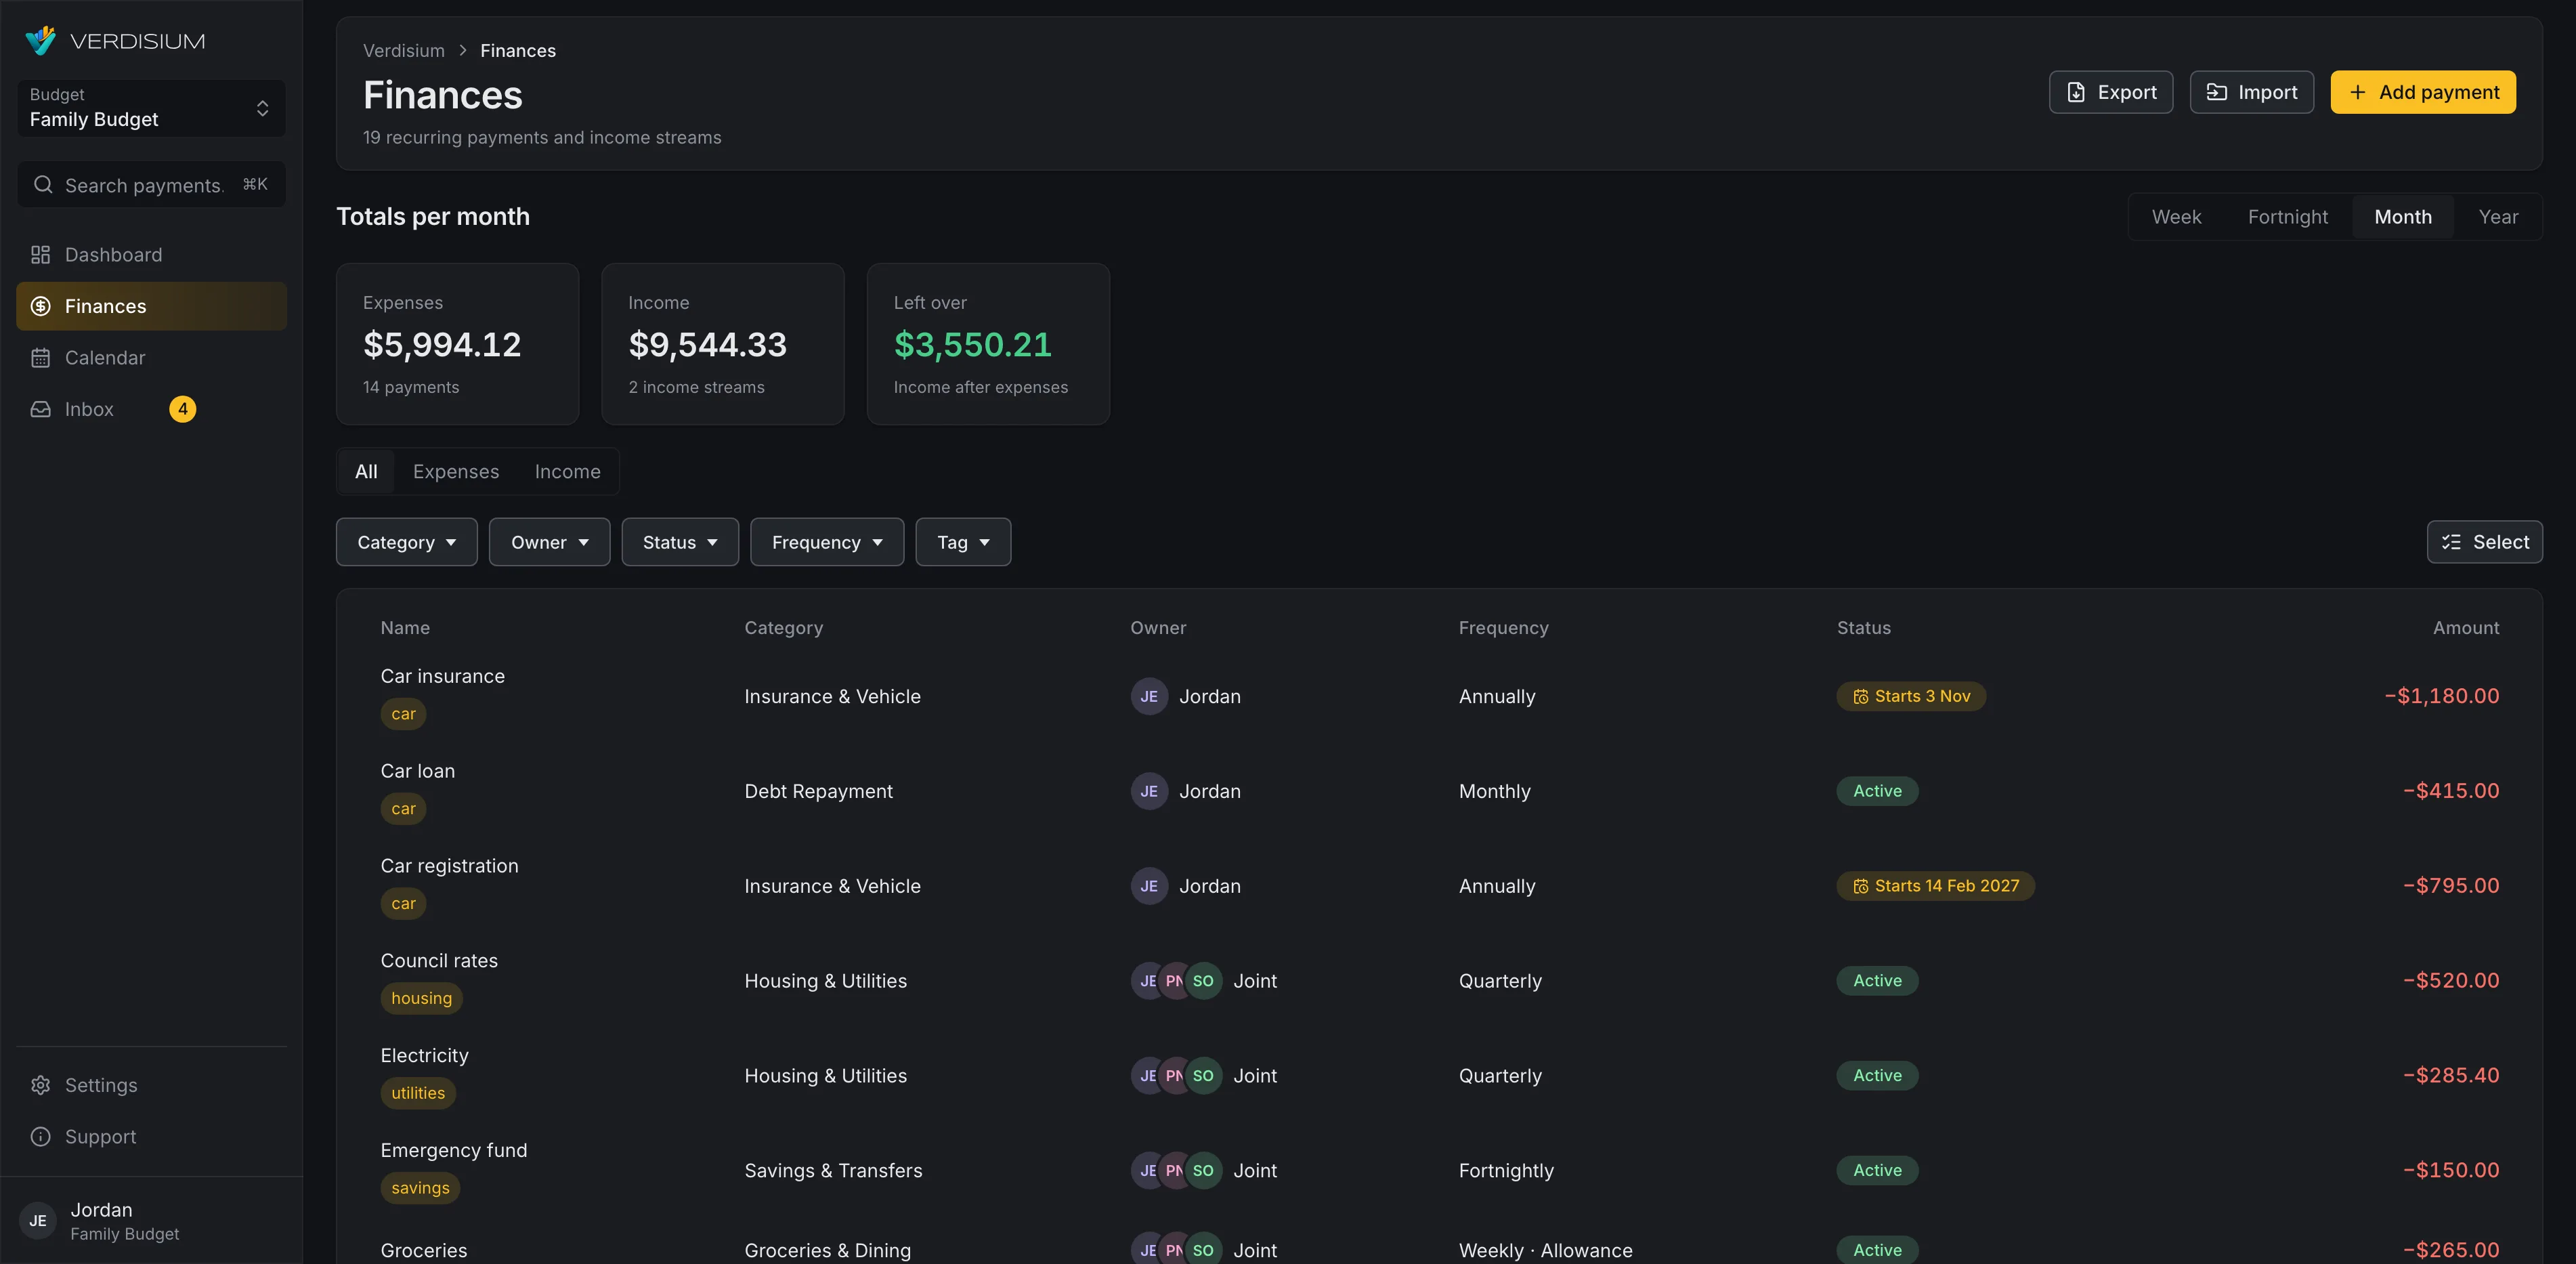
Task: Click the Expenses total card
Action: coord(458,344)
